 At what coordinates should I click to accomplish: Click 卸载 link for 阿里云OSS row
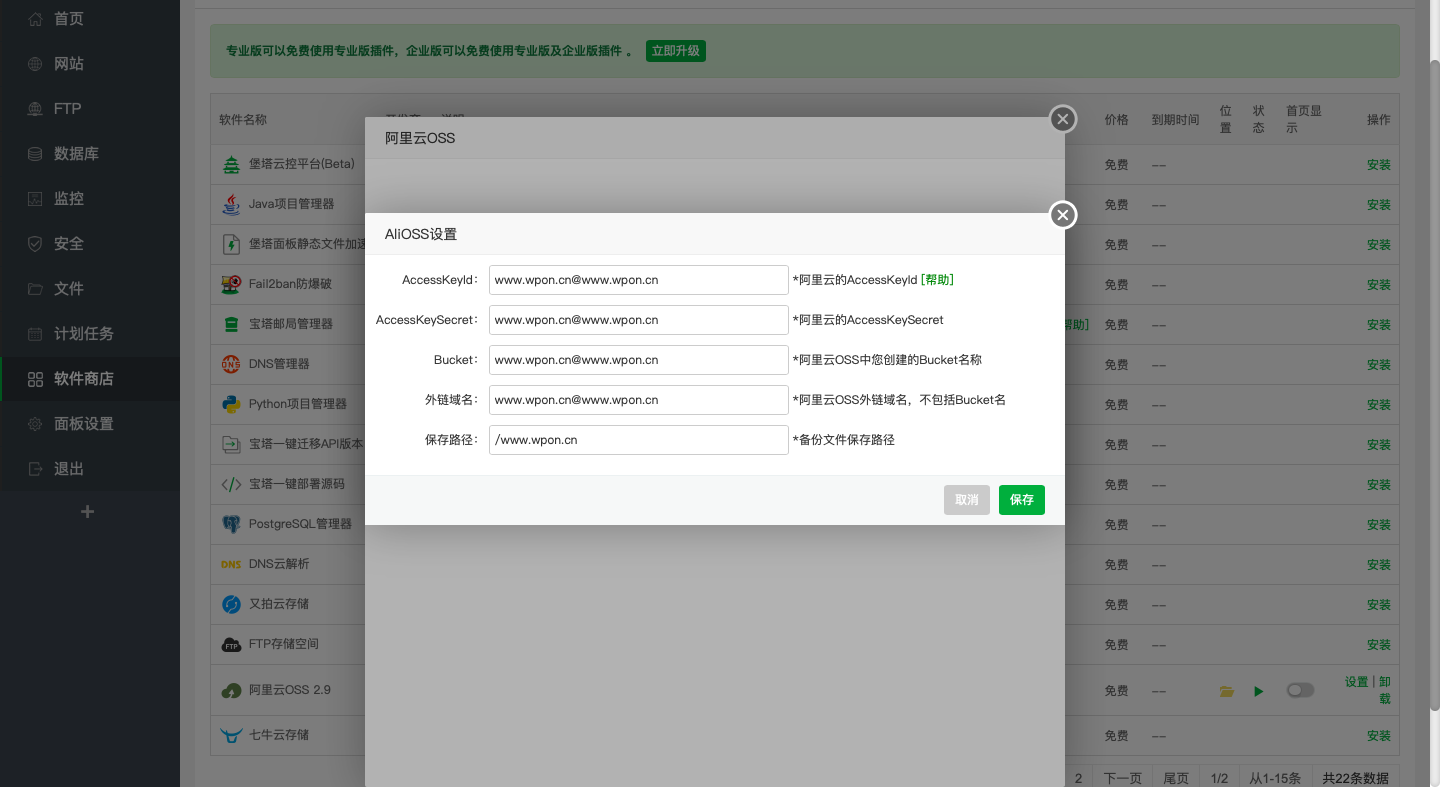(1385, 690)
